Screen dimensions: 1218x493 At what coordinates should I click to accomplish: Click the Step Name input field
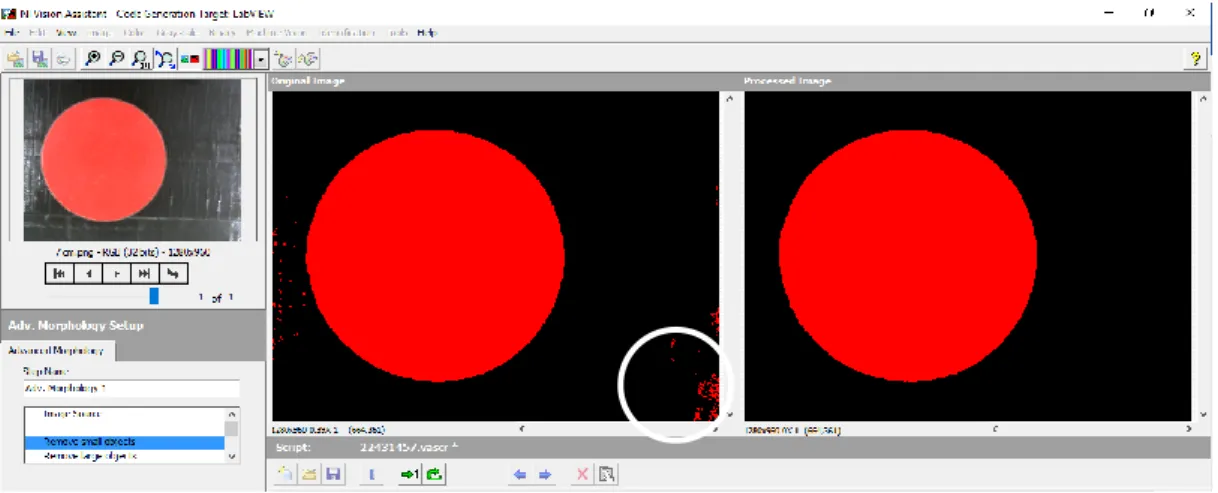tap(132, 388)
